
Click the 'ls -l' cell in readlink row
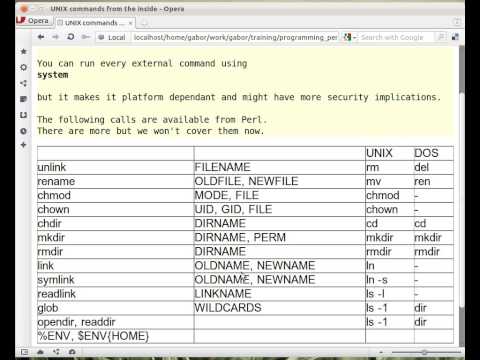(390, 294)
